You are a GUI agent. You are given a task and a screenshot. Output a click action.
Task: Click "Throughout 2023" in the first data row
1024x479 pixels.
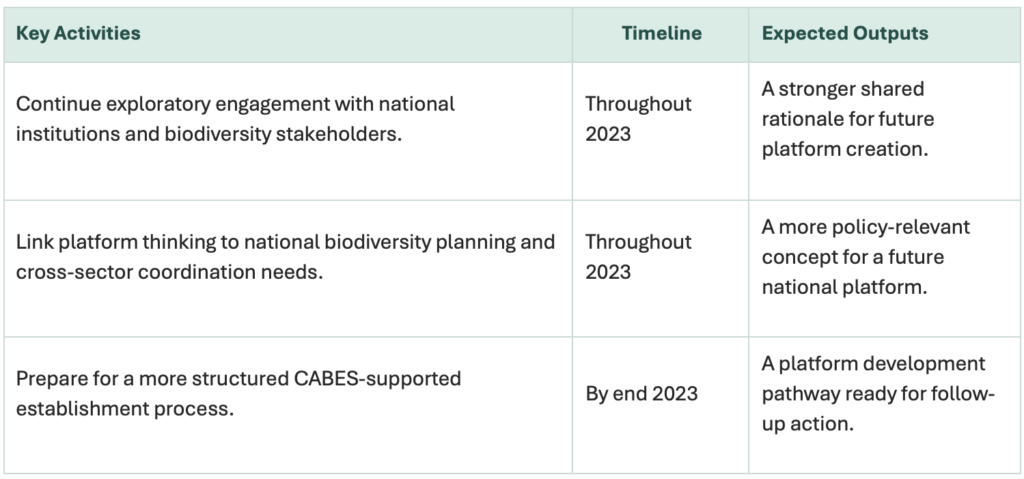(x=638, y=118)
